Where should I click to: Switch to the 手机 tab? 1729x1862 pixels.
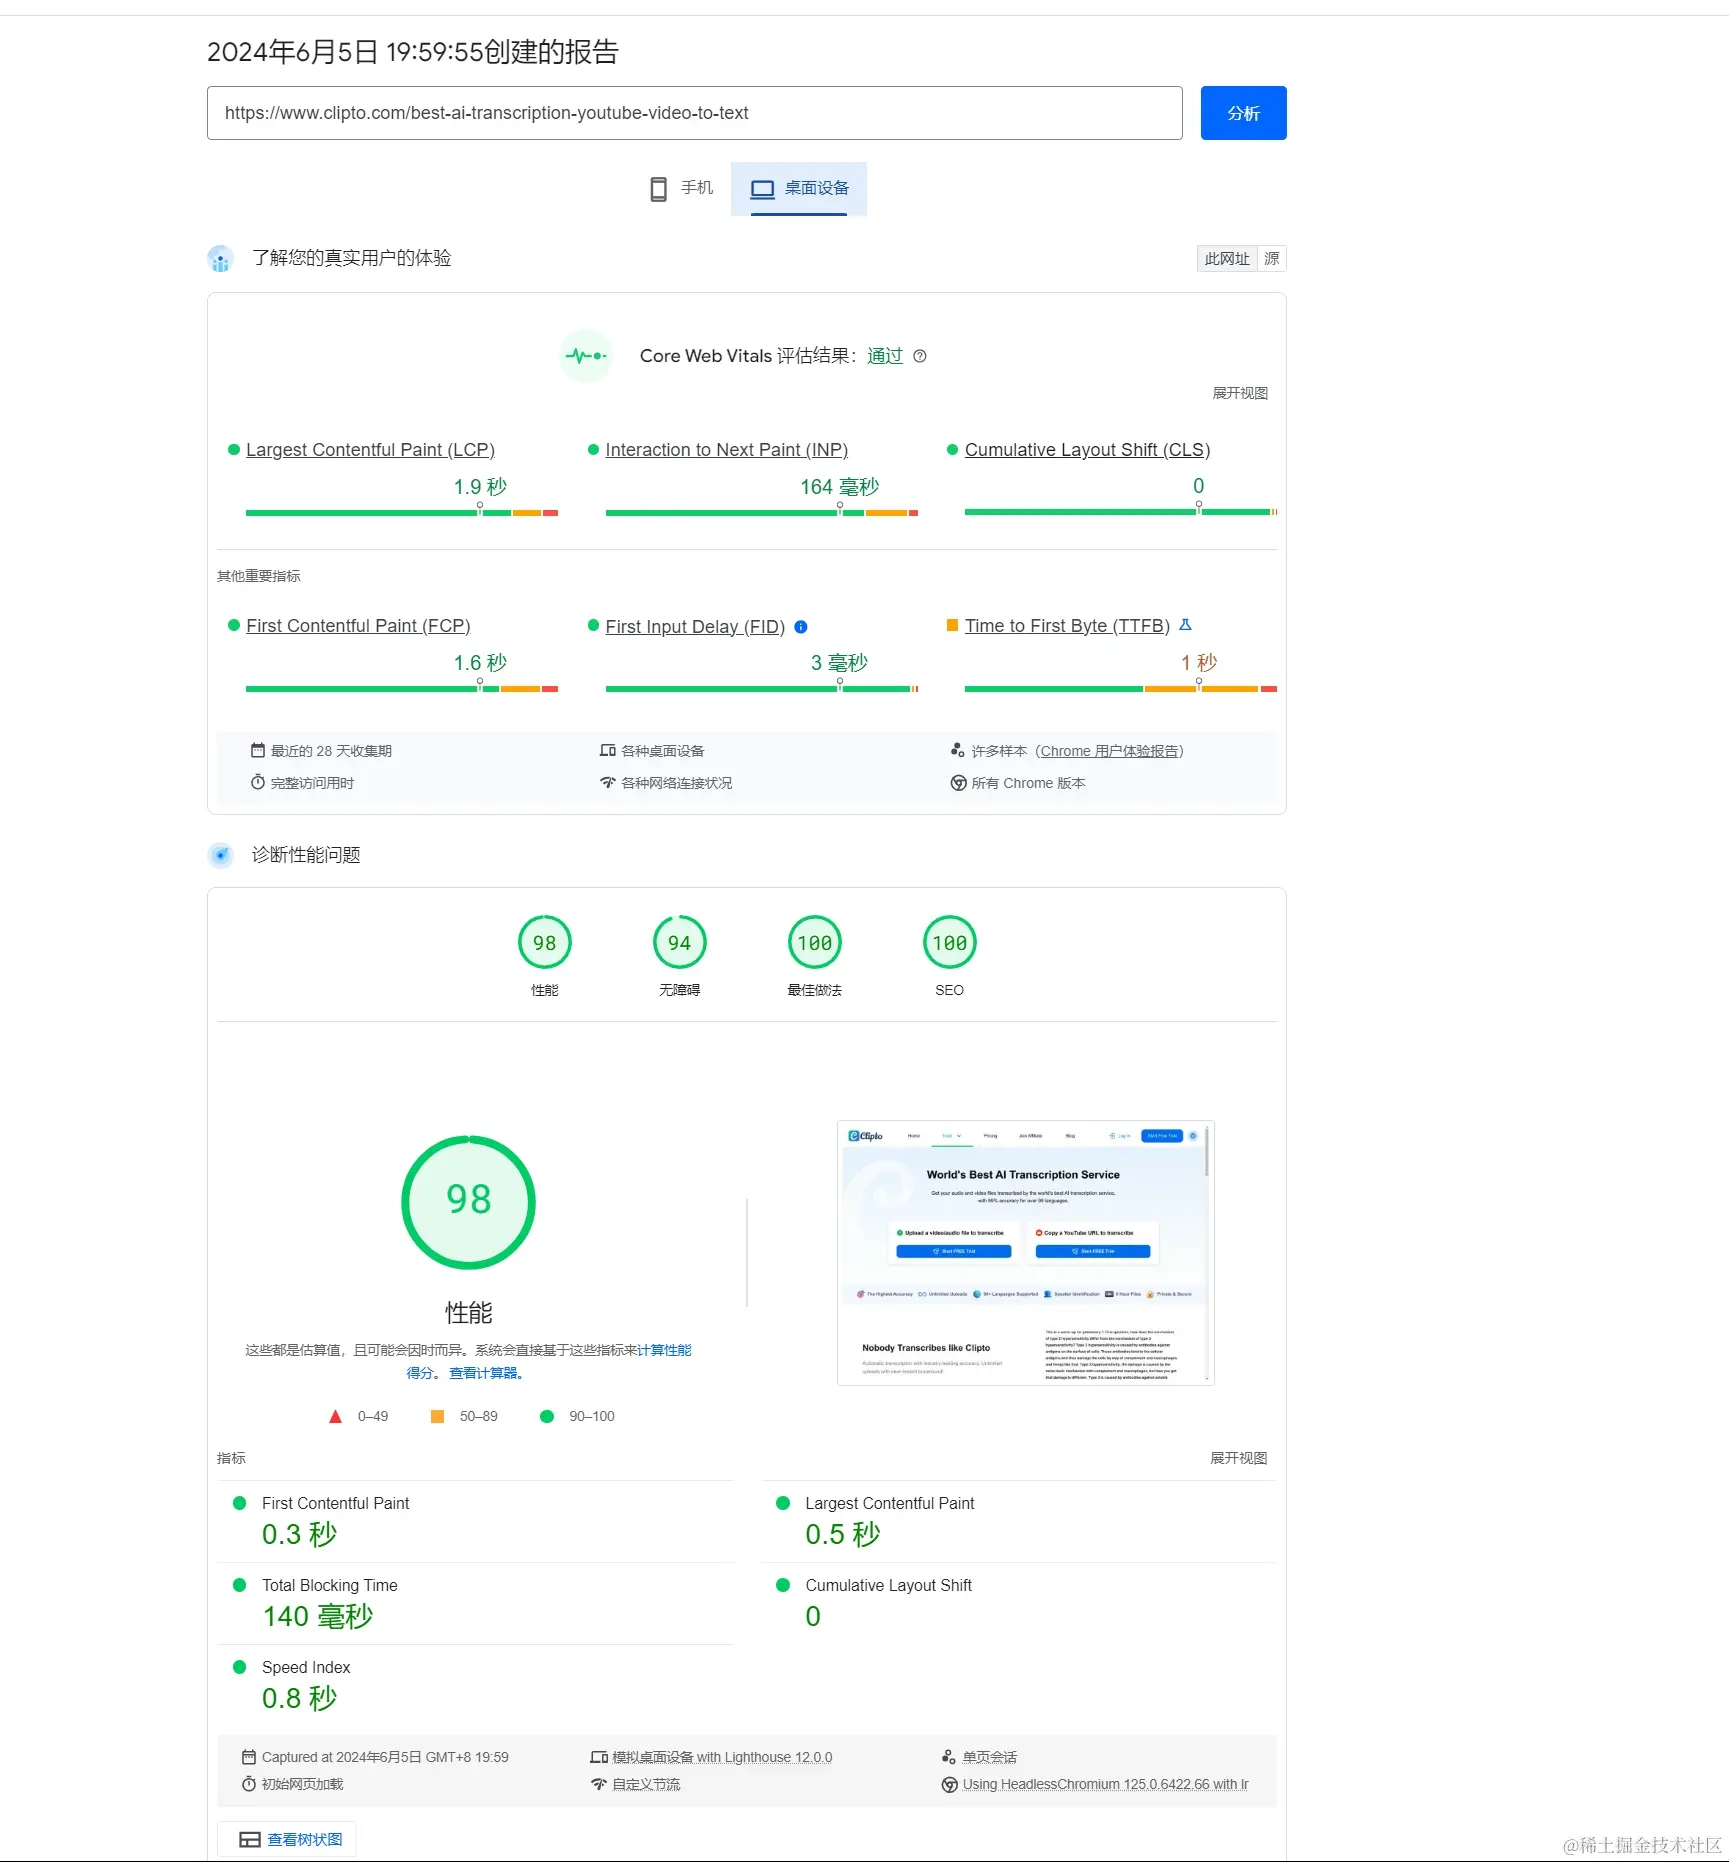pos(682,189)
